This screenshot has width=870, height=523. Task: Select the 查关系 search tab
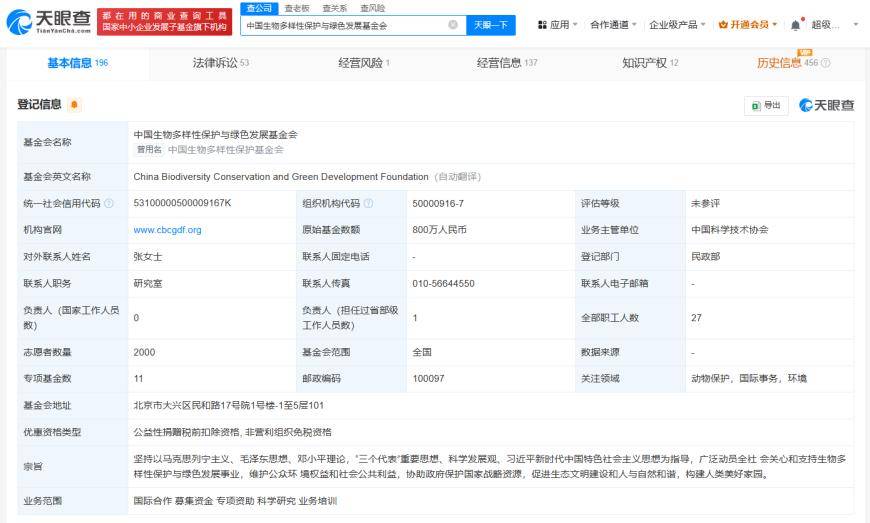pyautogui.click(x=335, y=8)
